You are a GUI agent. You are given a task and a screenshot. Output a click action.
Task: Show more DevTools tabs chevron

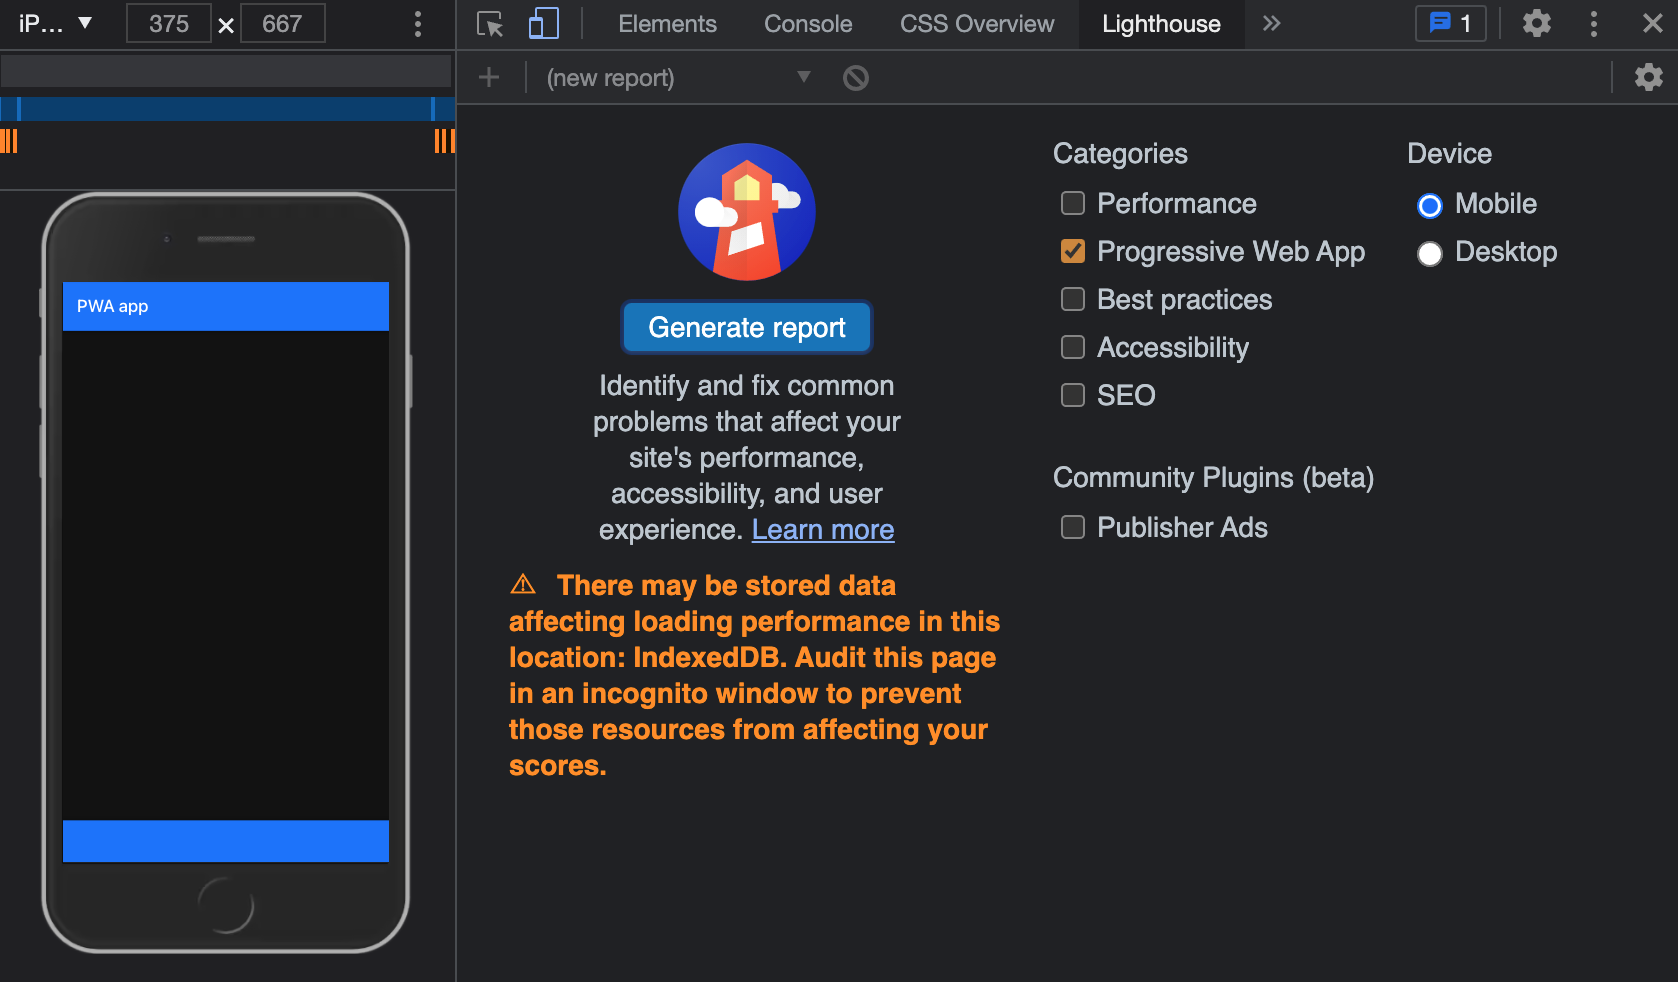click(1271, 23)
